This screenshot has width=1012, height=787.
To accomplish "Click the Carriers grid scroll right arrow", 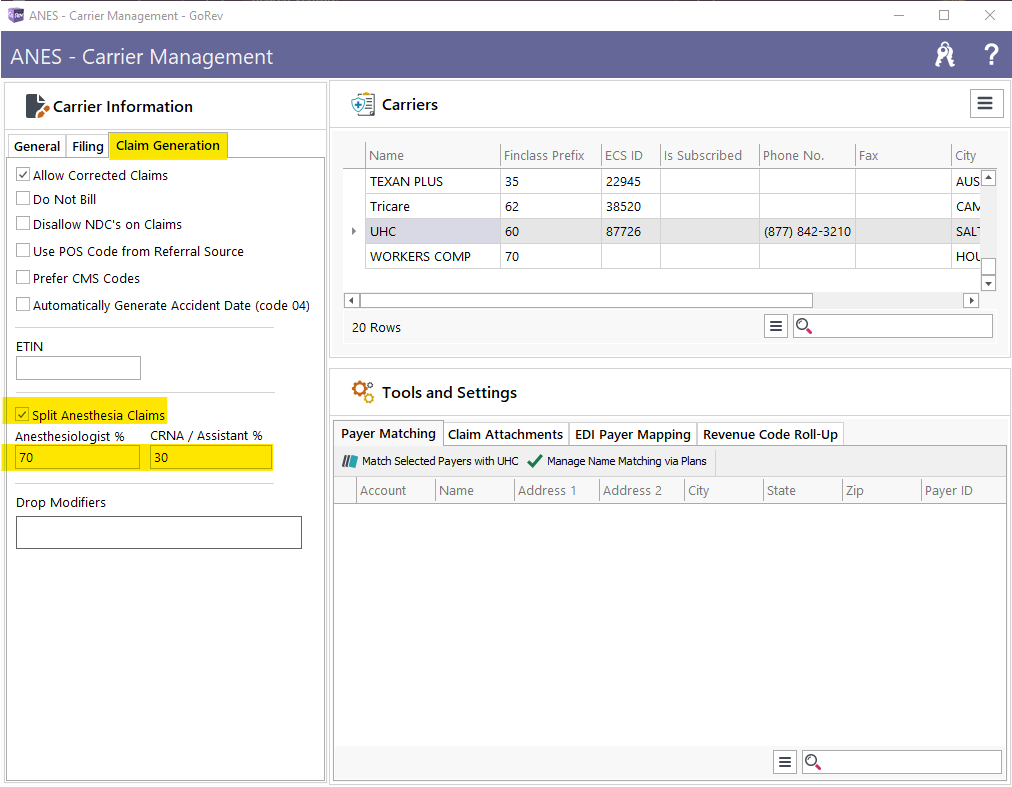I will pos(971,300).
